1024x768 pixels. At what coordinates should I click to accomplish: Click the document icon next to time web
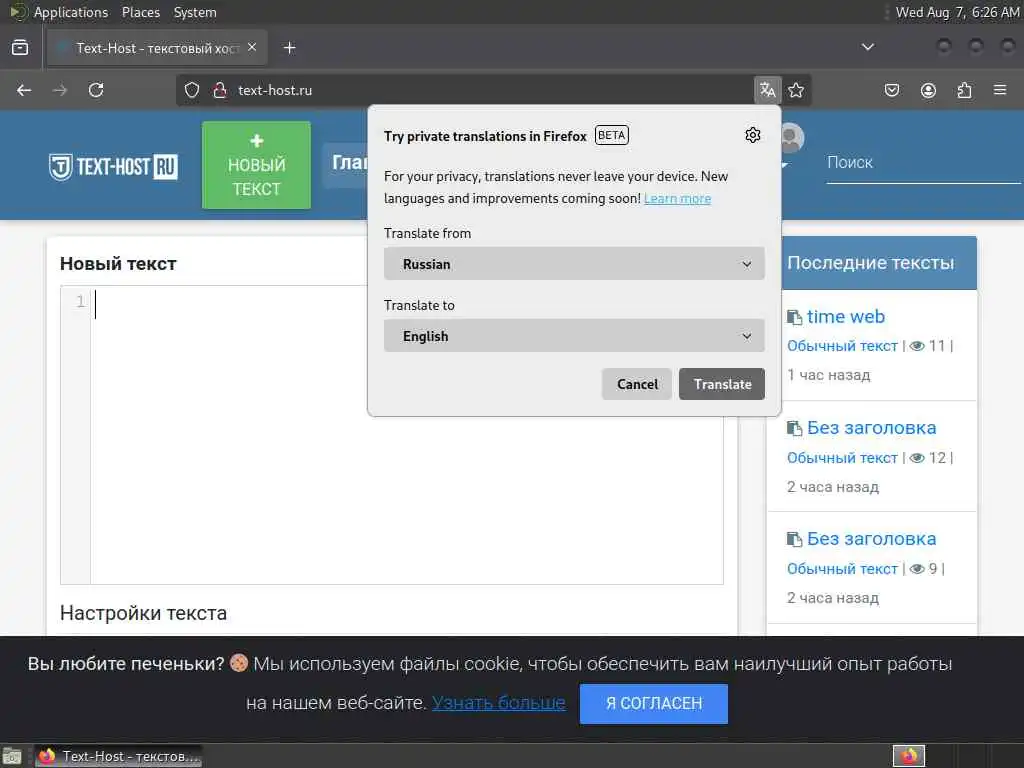[x=794, y=317]
